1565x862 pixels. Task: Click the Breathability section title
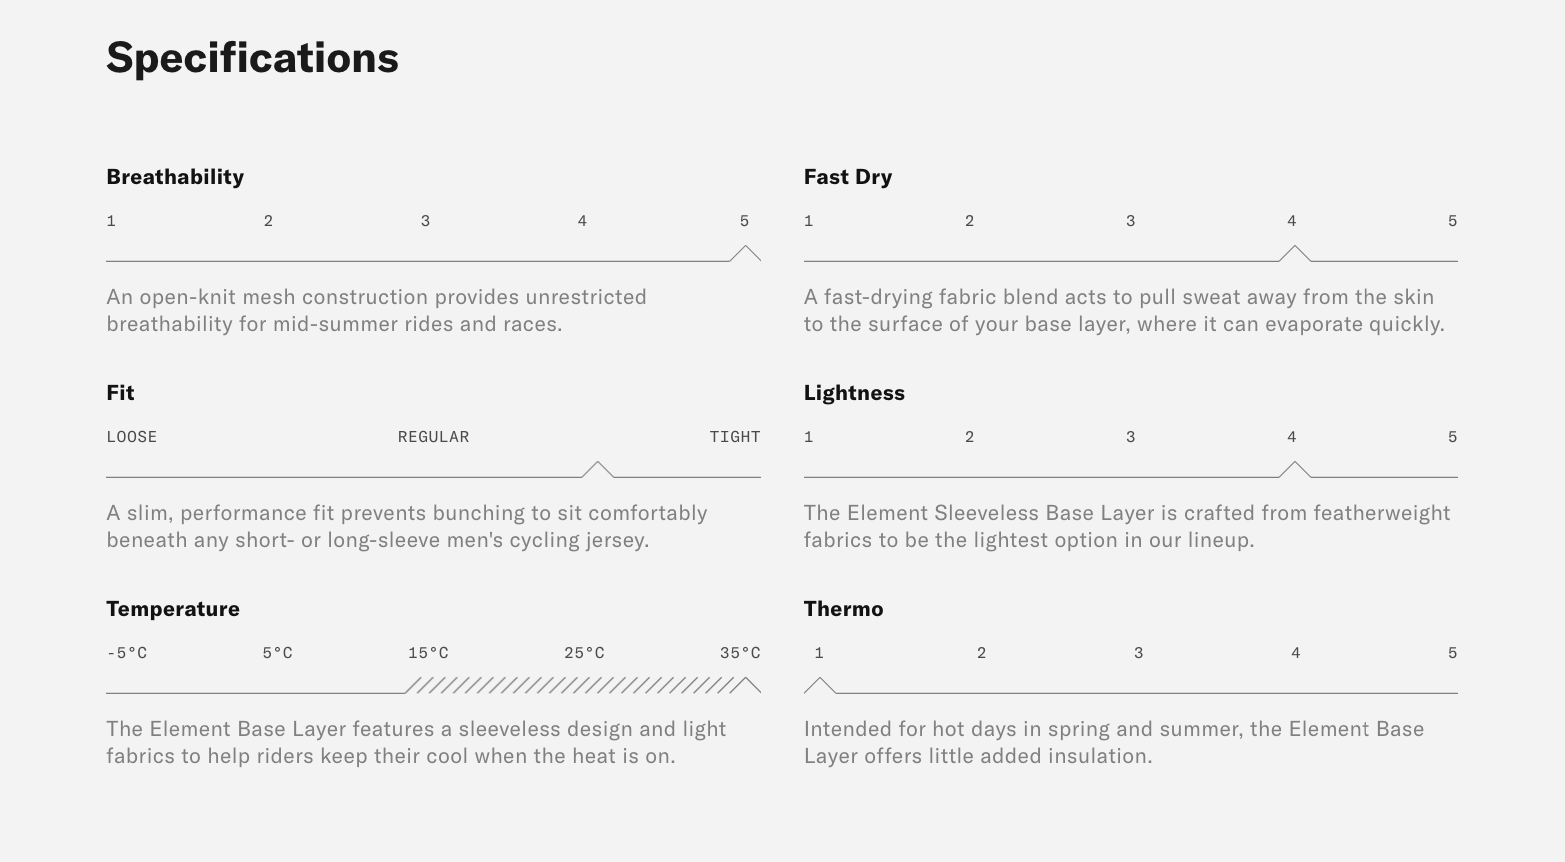click(175, 177)
